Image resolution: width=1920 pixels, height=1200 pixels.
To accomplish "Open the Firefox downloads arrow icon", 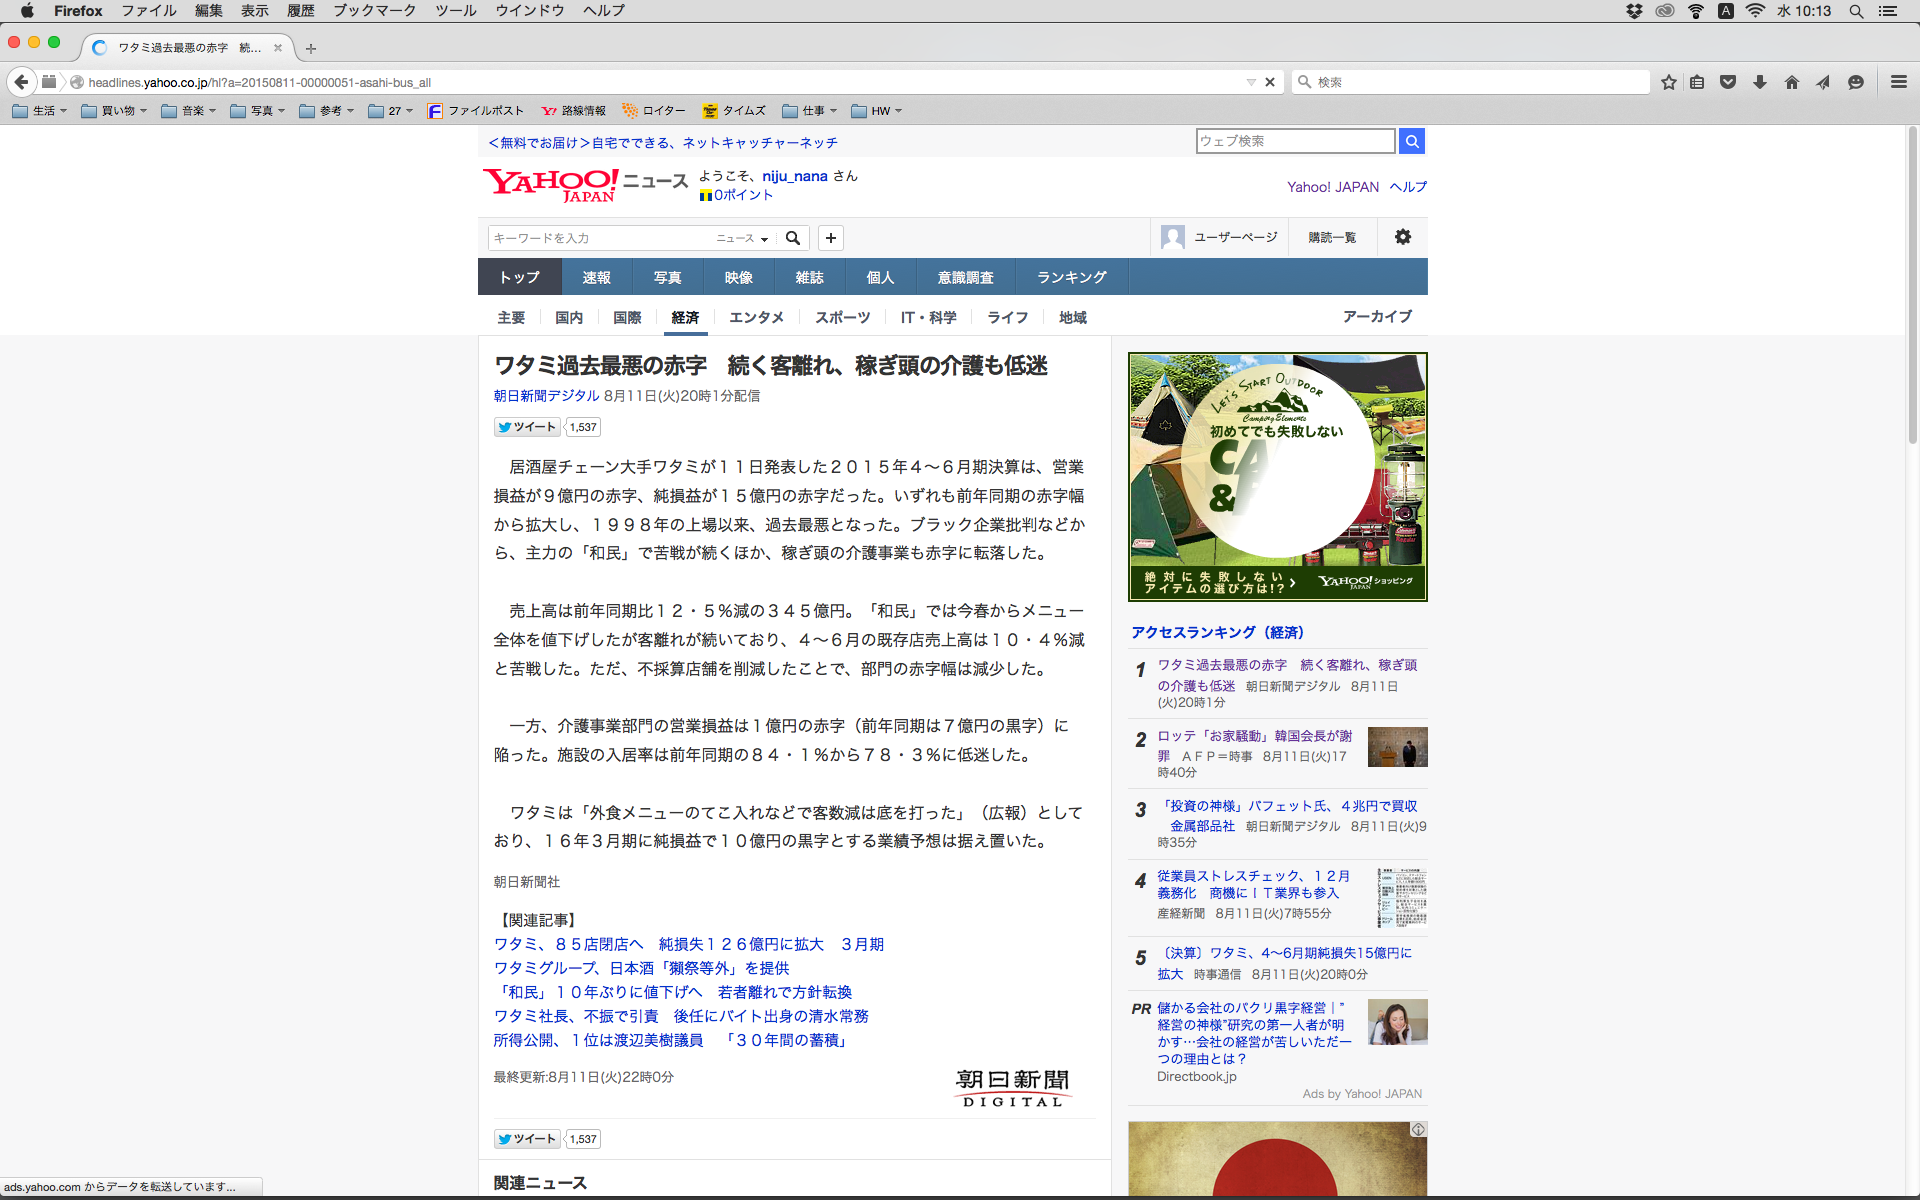I will click(1760, 82).
